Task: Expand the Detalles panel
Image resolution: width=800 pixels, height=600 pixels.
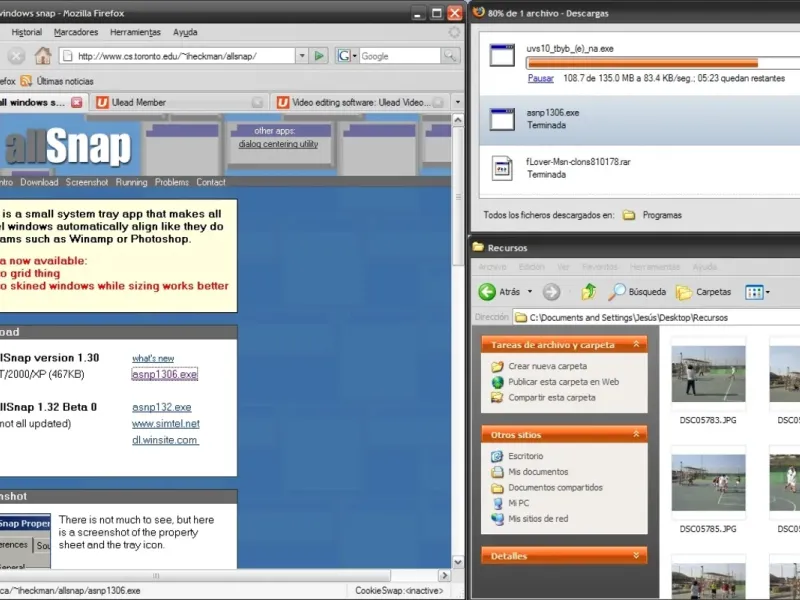Action: tap(636, 556)
